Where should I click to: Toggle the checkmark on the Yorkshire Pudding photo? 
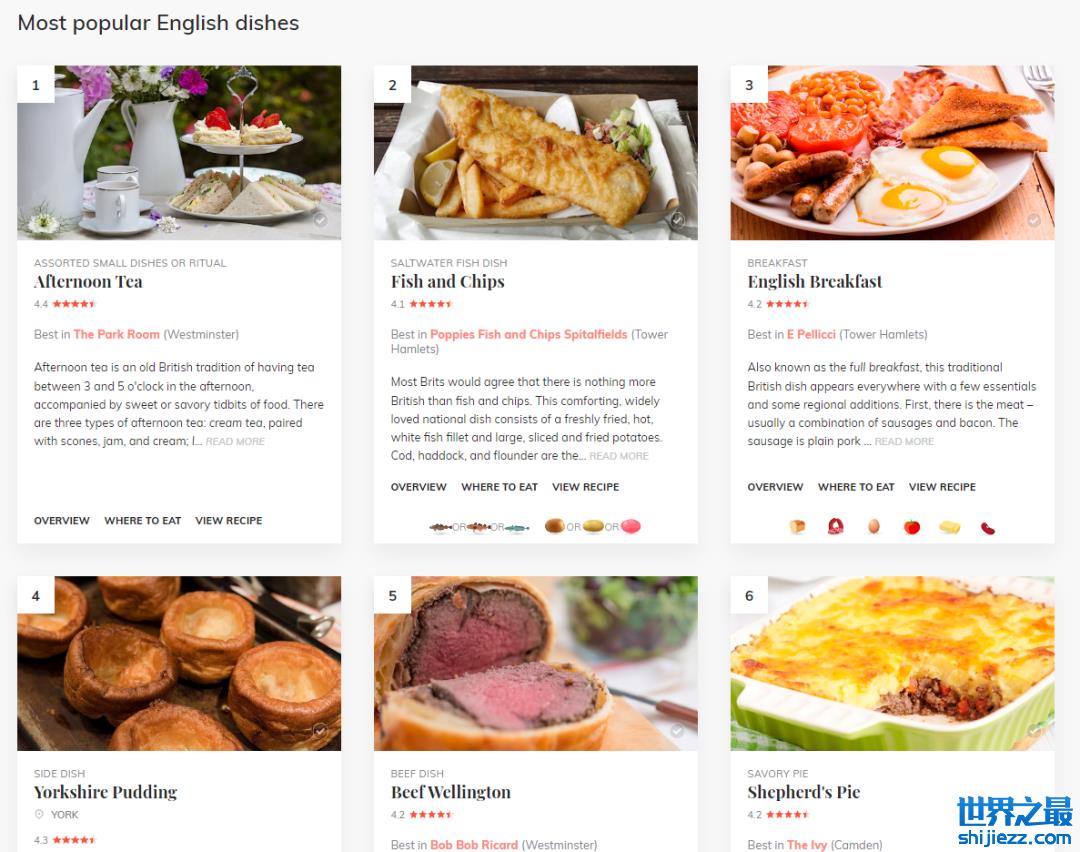click(x=320, y=731)
